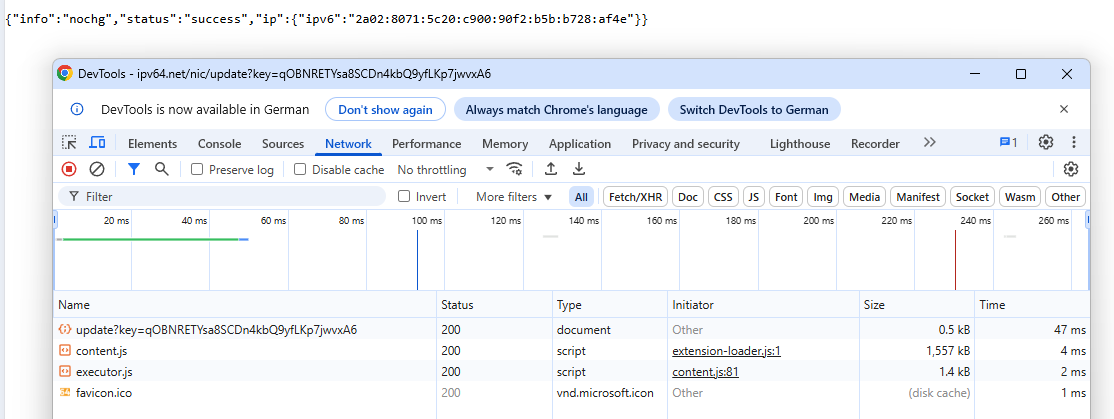
Task: Sort requests by the Status column header
Action: (494, 305)
